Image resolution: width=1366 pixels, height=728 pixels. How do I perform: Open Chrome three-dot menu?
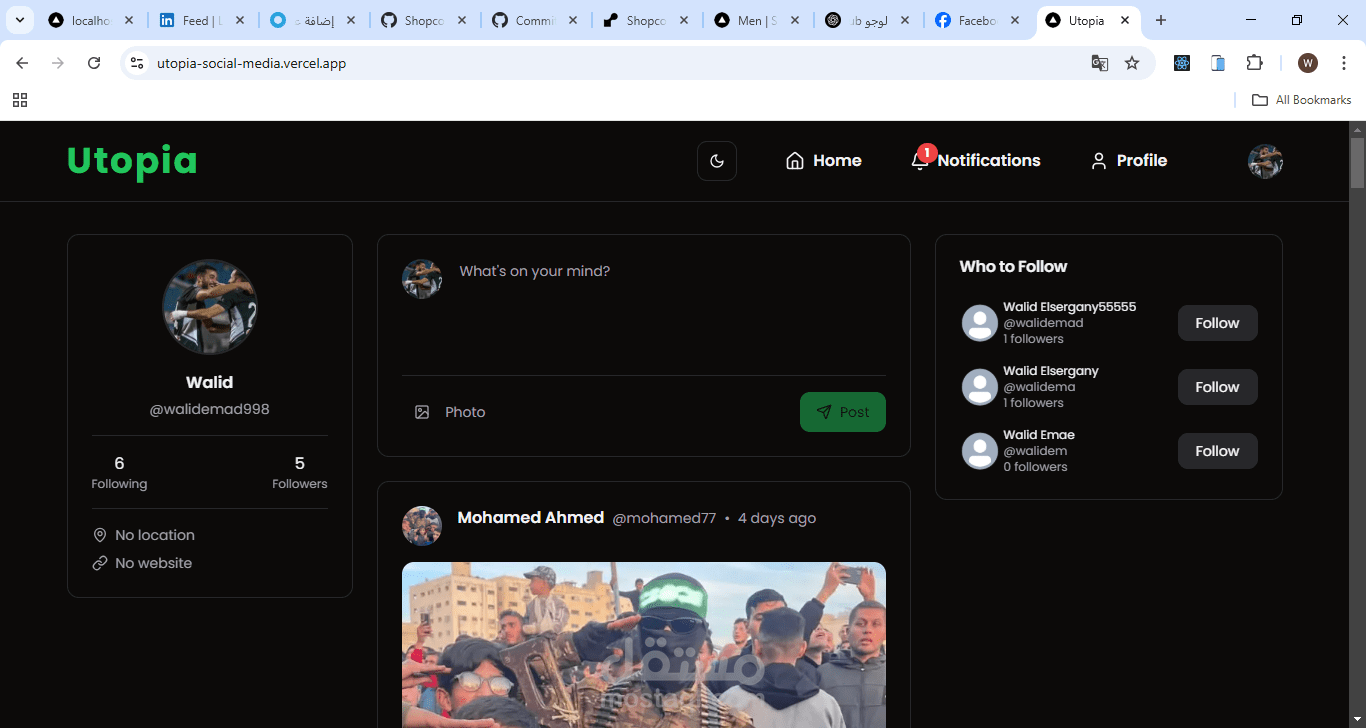point(1344,63)
